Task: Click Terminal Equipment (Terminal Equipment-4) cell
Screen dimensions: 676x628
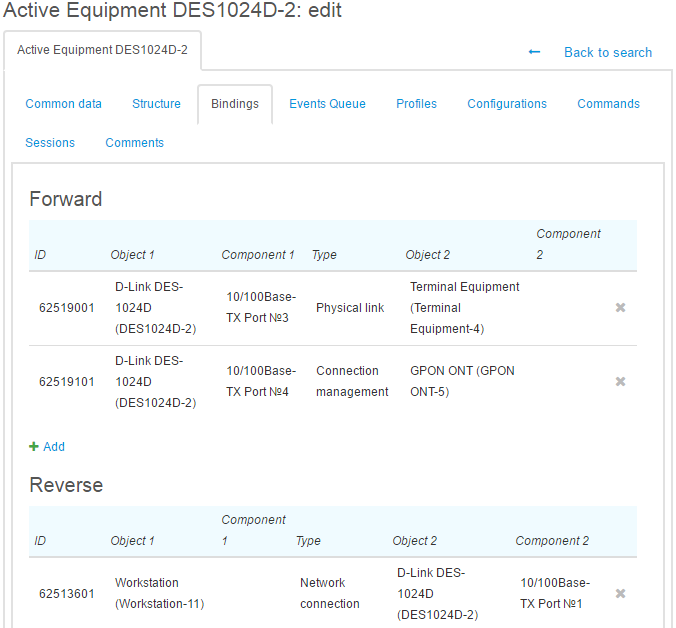Action: click(x=465, y=308)
